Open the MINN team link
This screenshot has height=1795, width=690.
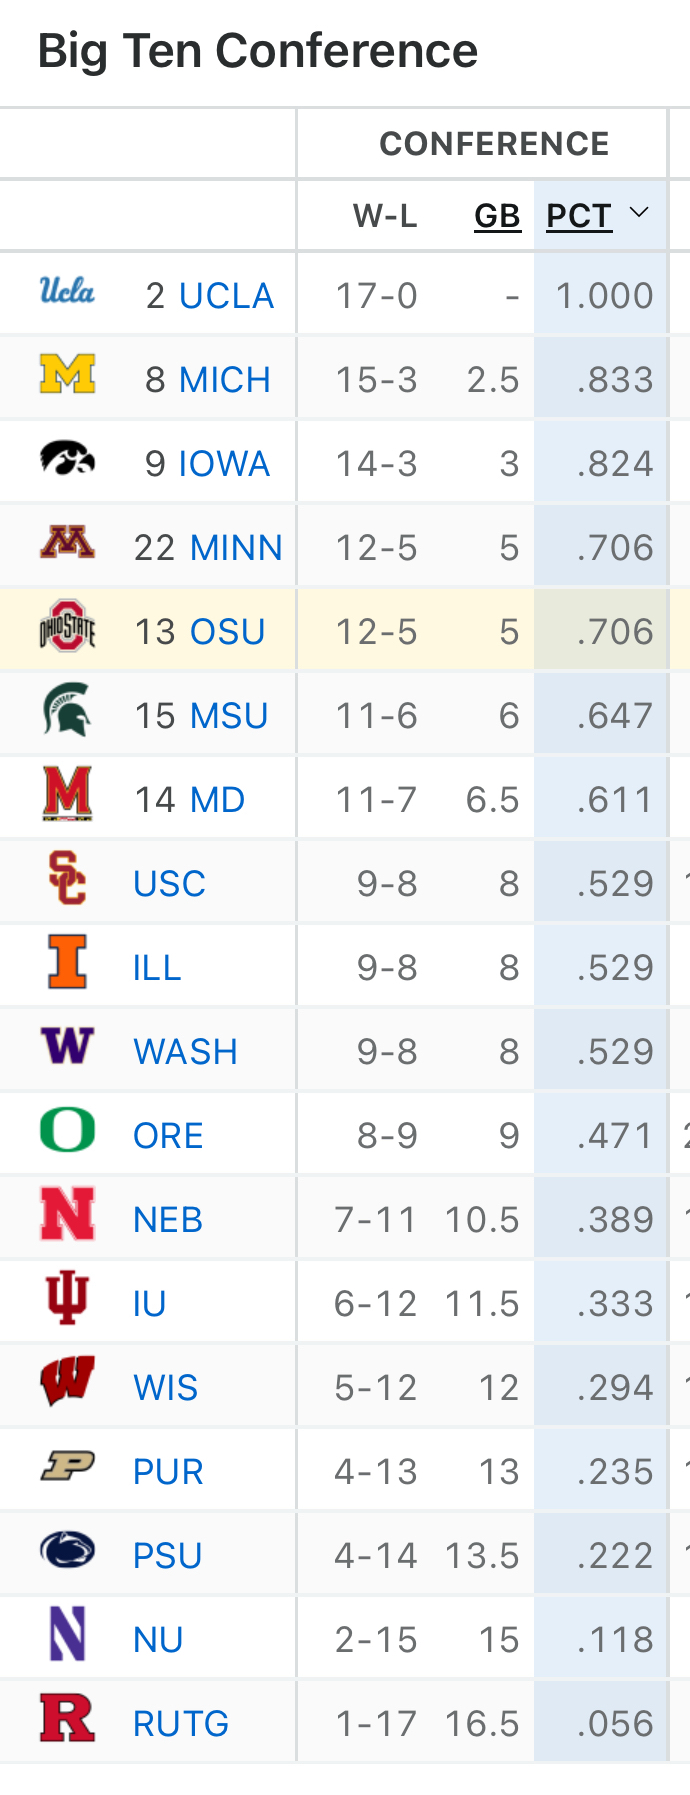(236, 548)
